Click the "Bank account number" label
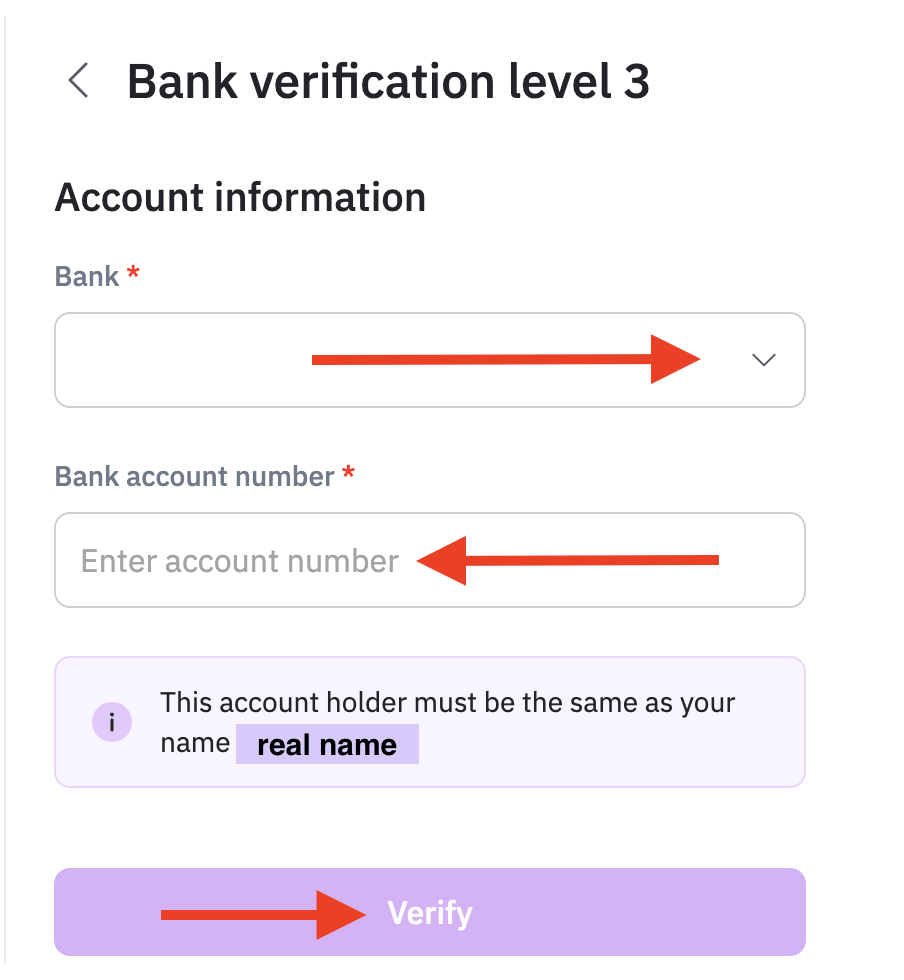 [x=194, y=476]
